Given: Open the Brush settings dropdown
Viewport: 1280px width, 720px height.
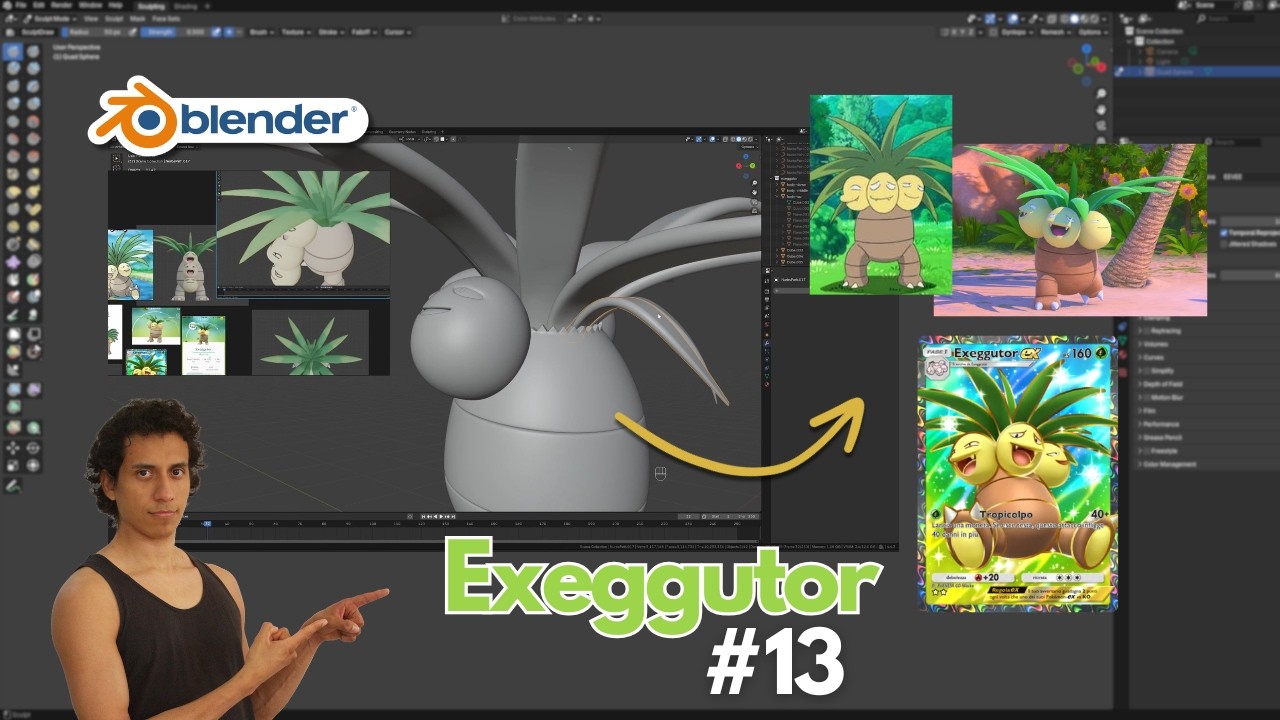Looking at the screenshot, I should (261, 32).
